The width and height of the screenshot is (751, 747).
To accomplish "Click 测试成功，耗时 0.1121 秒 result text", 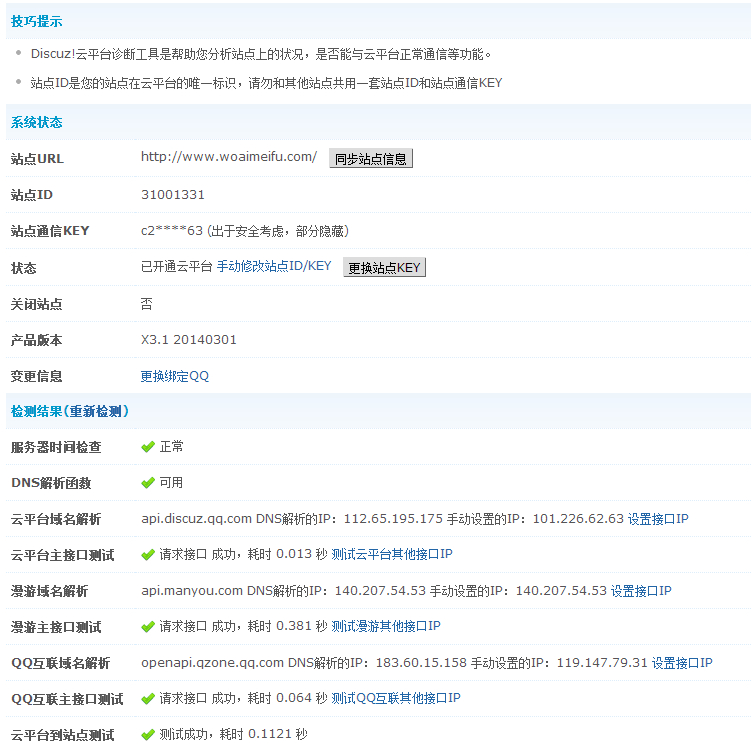I will [234, 735].
